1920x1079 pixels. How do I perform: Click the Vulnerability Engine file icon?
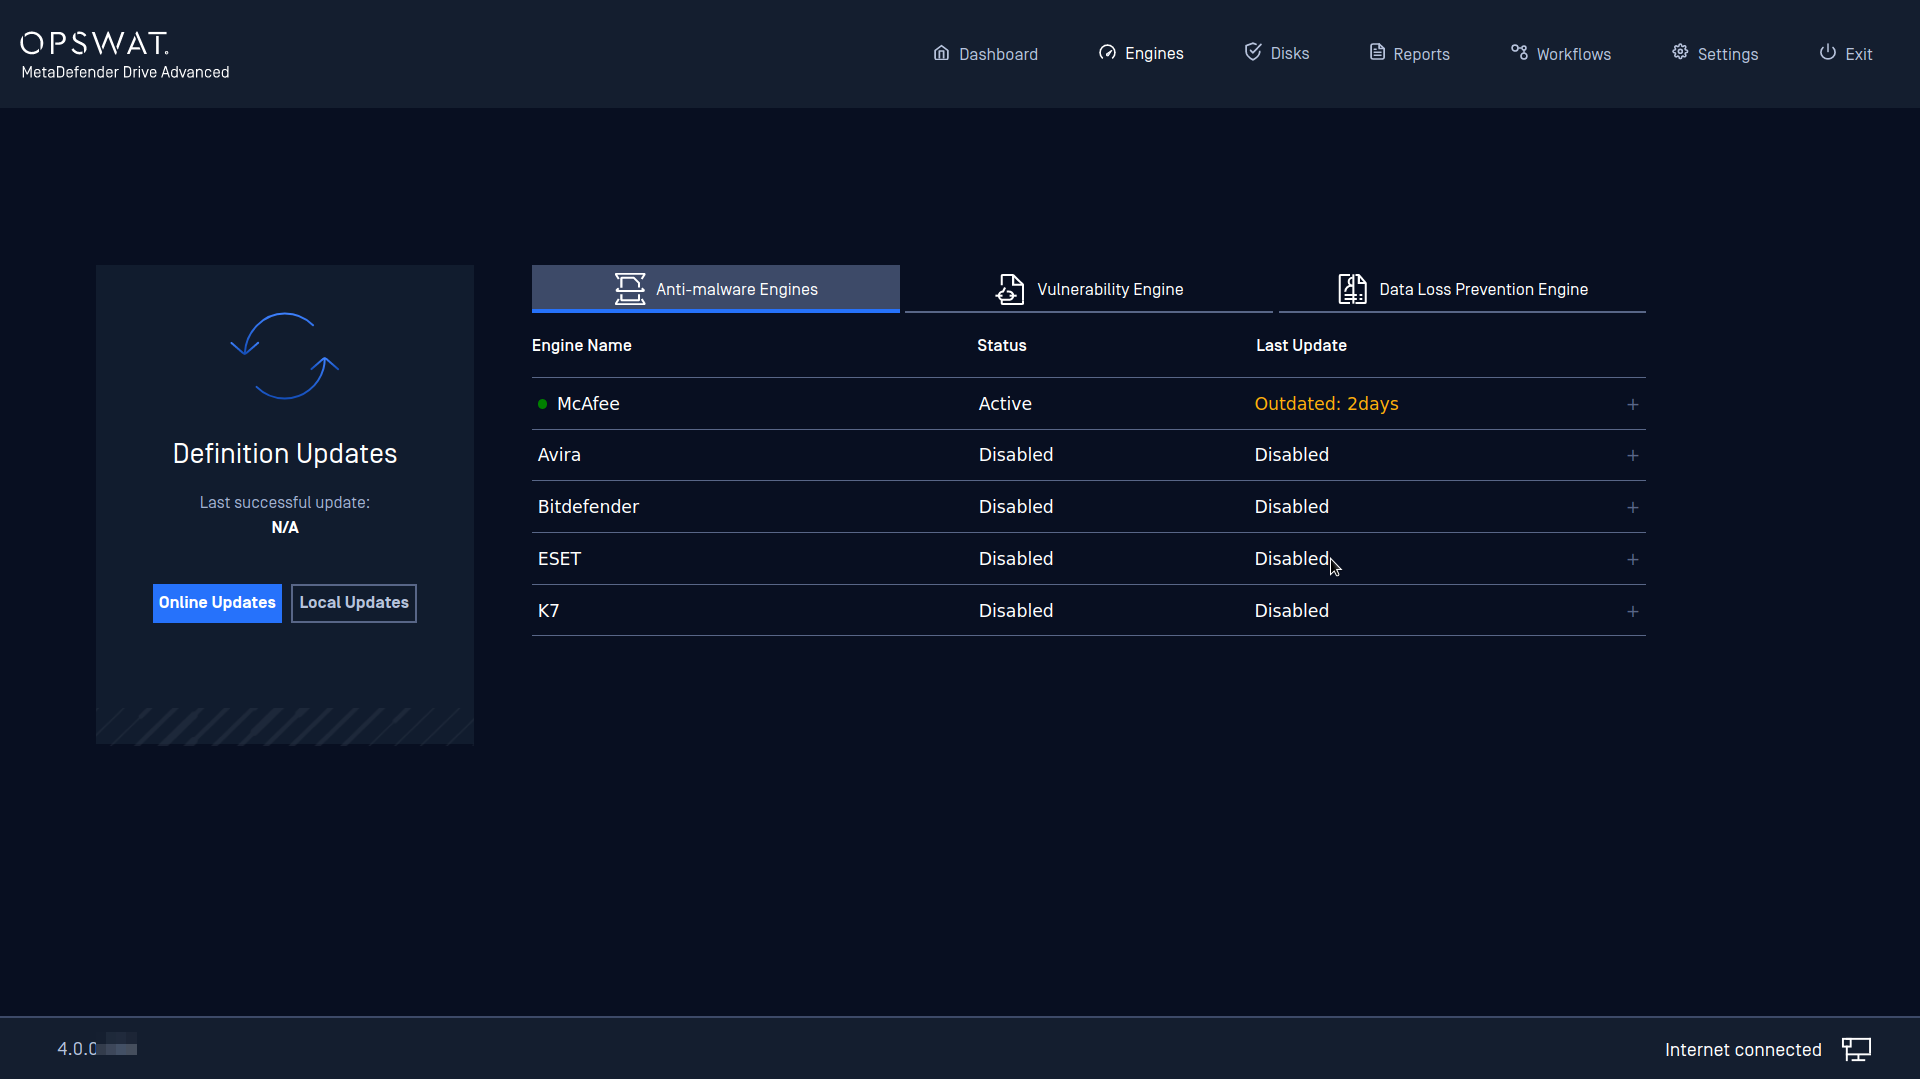click(1010, 289)
